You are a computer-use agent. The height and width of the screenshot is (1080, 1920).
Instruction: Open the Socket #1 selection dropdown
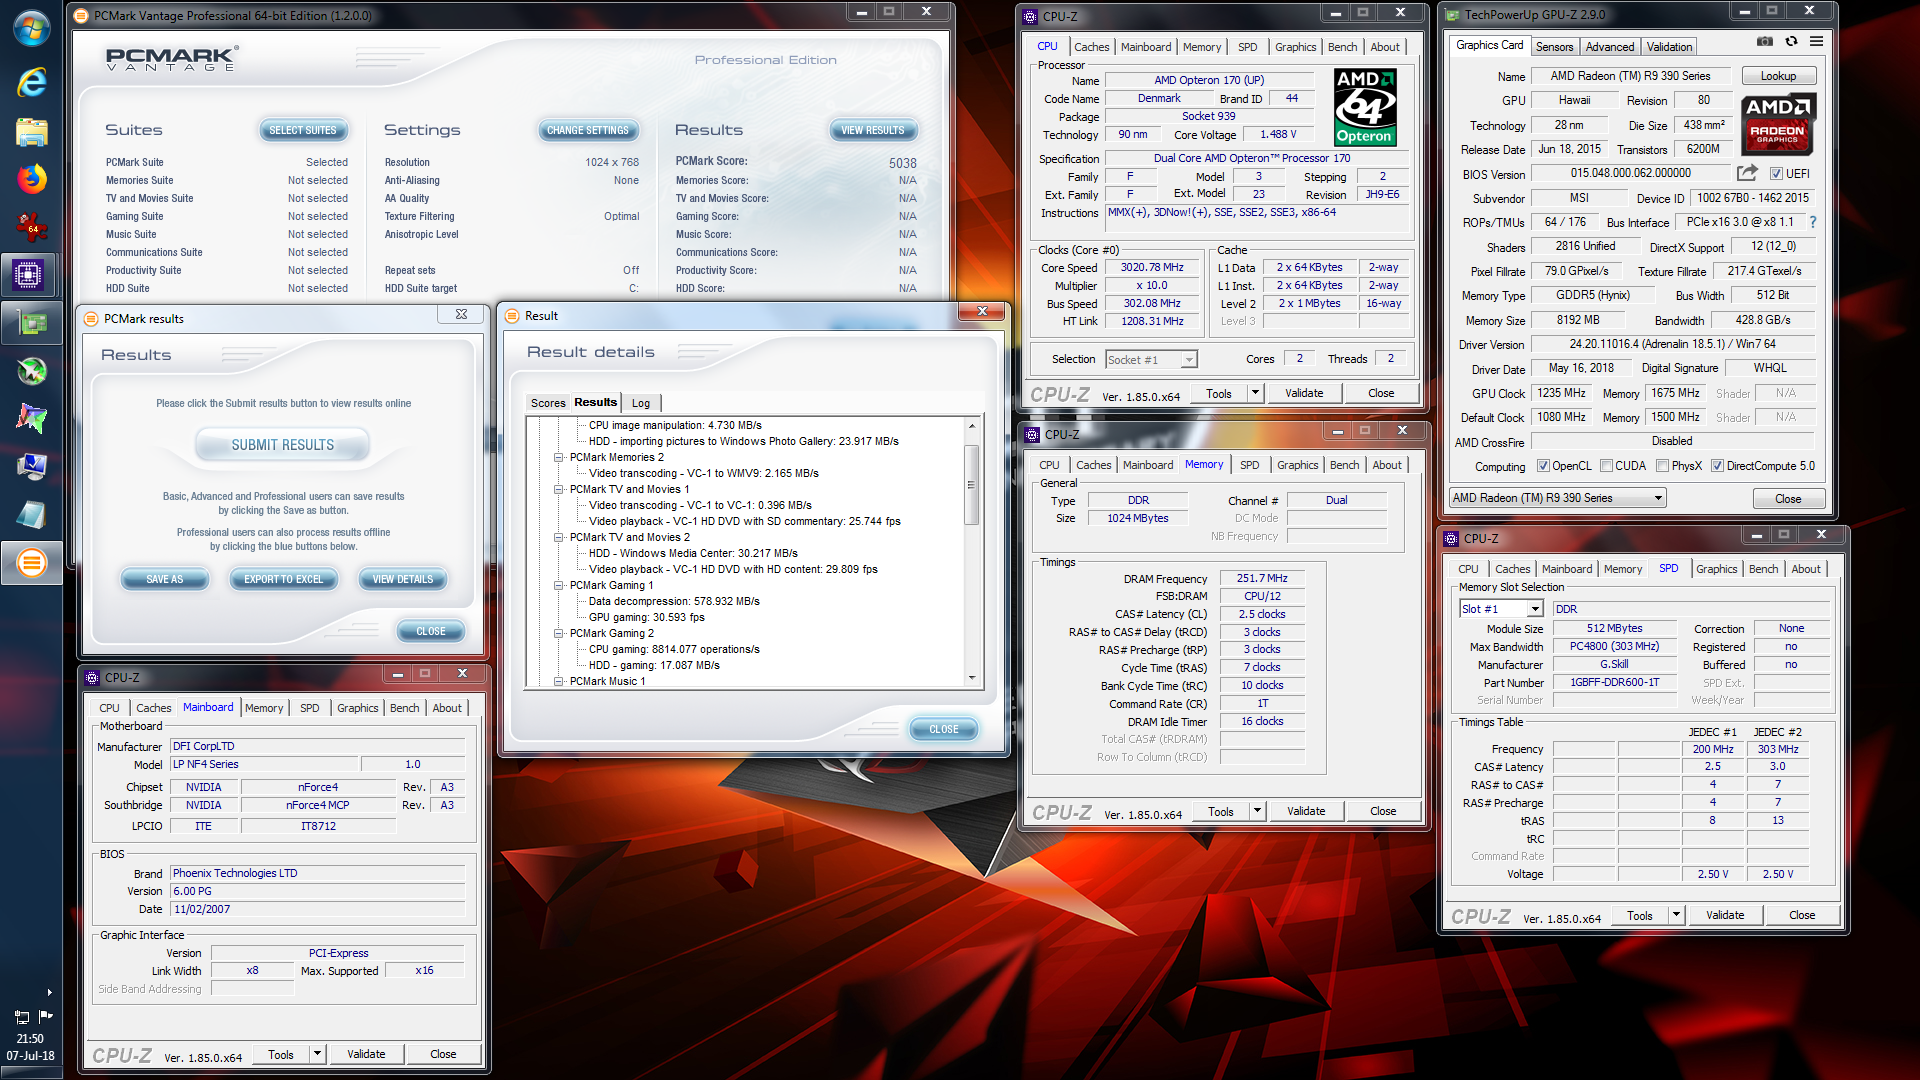(1151, 360)
